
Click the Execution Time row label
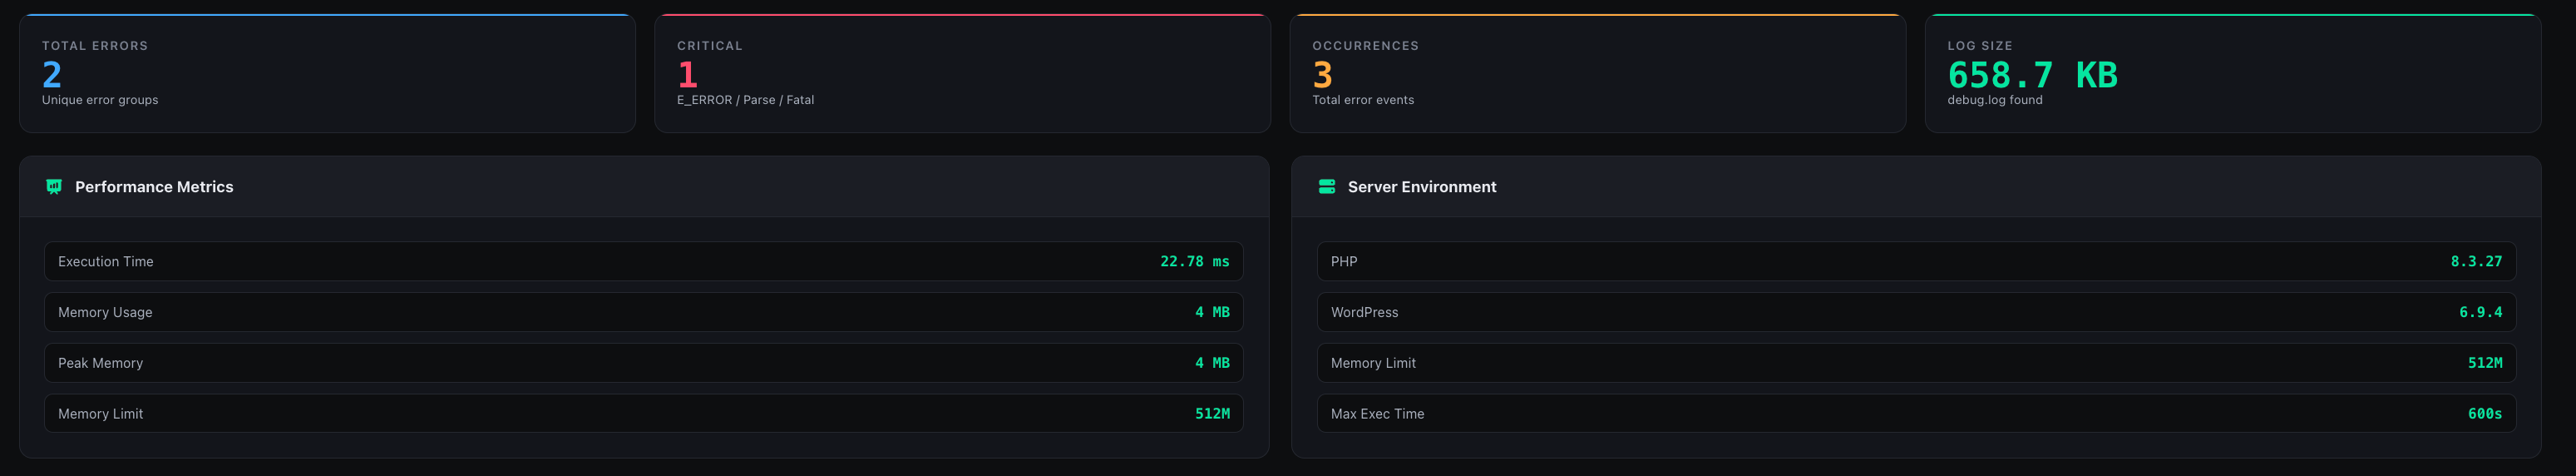[x=106, y=262]
